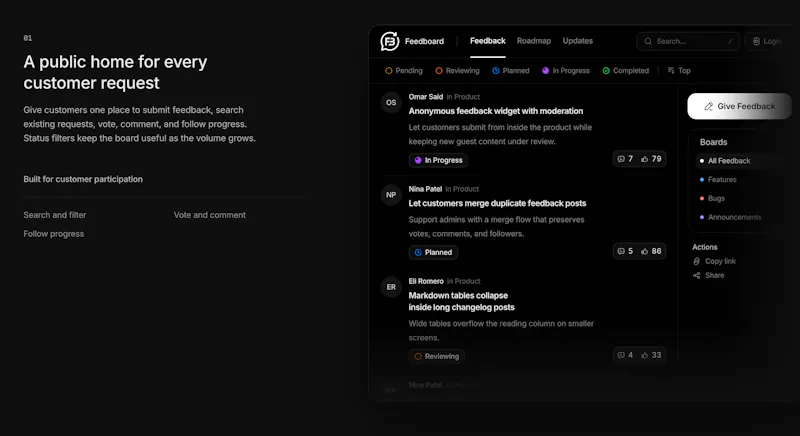Click the Completed filter checkmark icon

(606, 70)
